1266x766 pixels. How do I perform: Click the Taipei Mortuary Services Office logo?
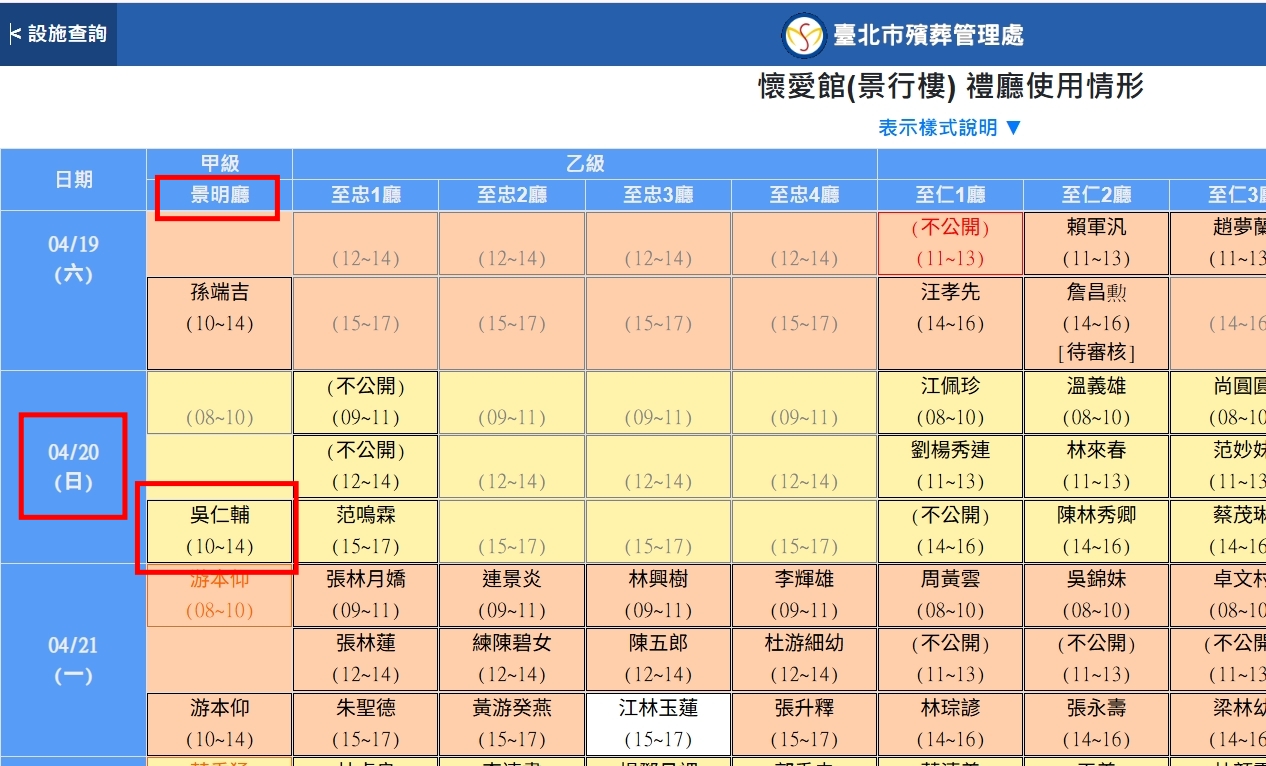804,36
